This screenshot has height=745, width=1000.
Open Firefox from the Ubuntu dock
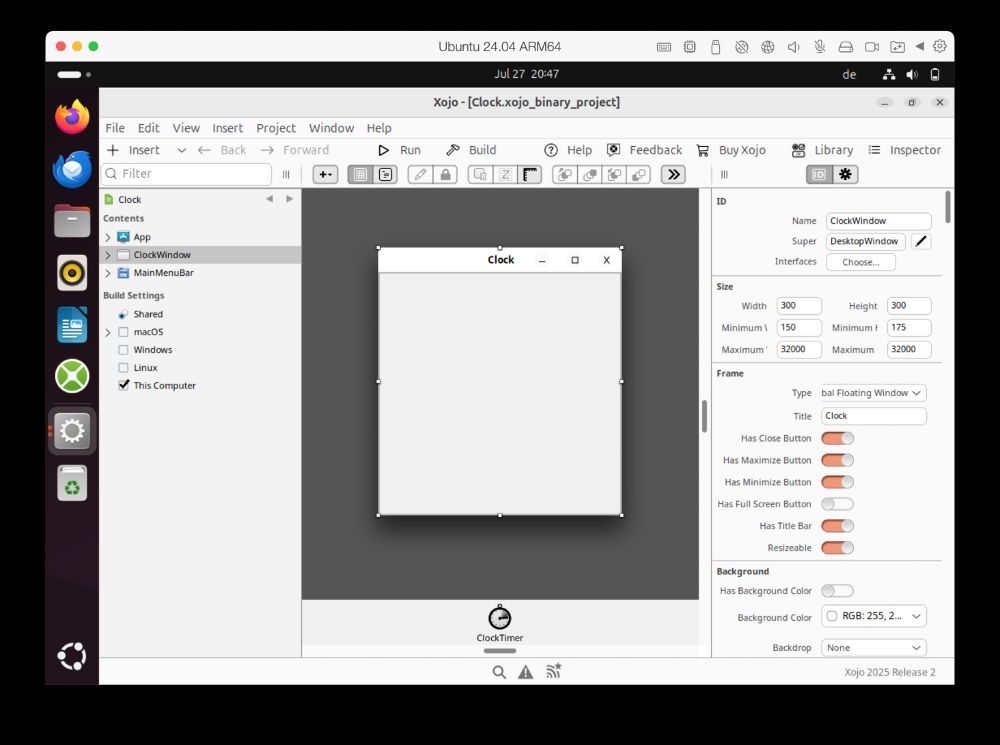coord(72,117)
